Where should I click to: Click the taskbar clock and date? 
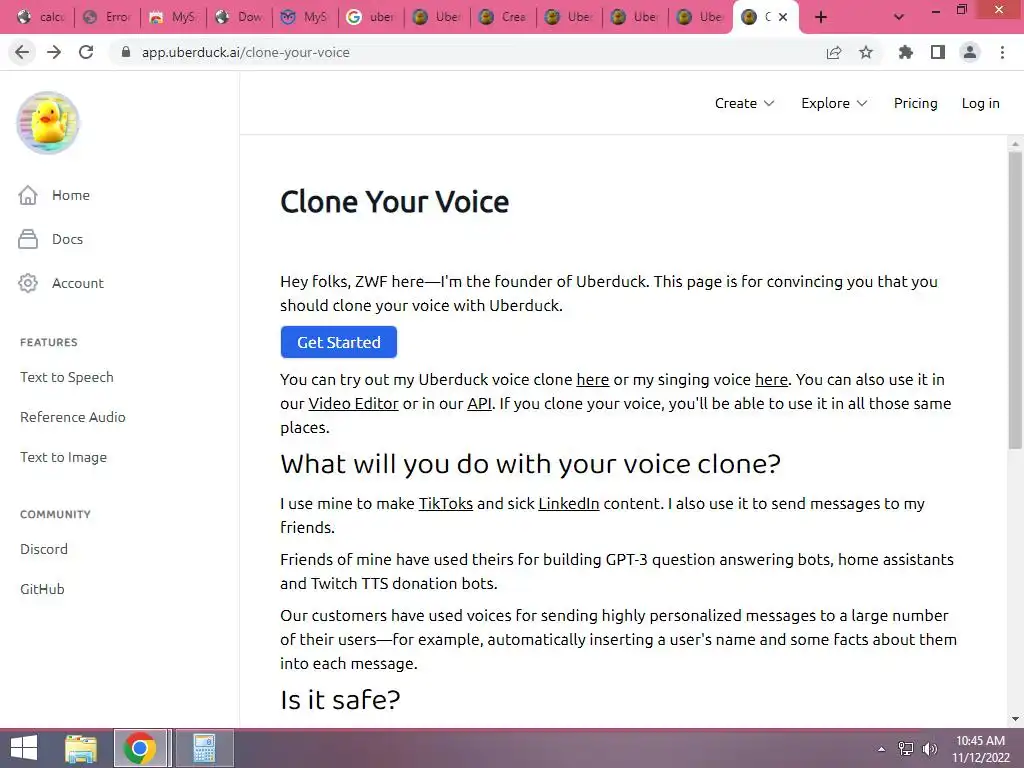pyautogui.click(x=980, y=749)
